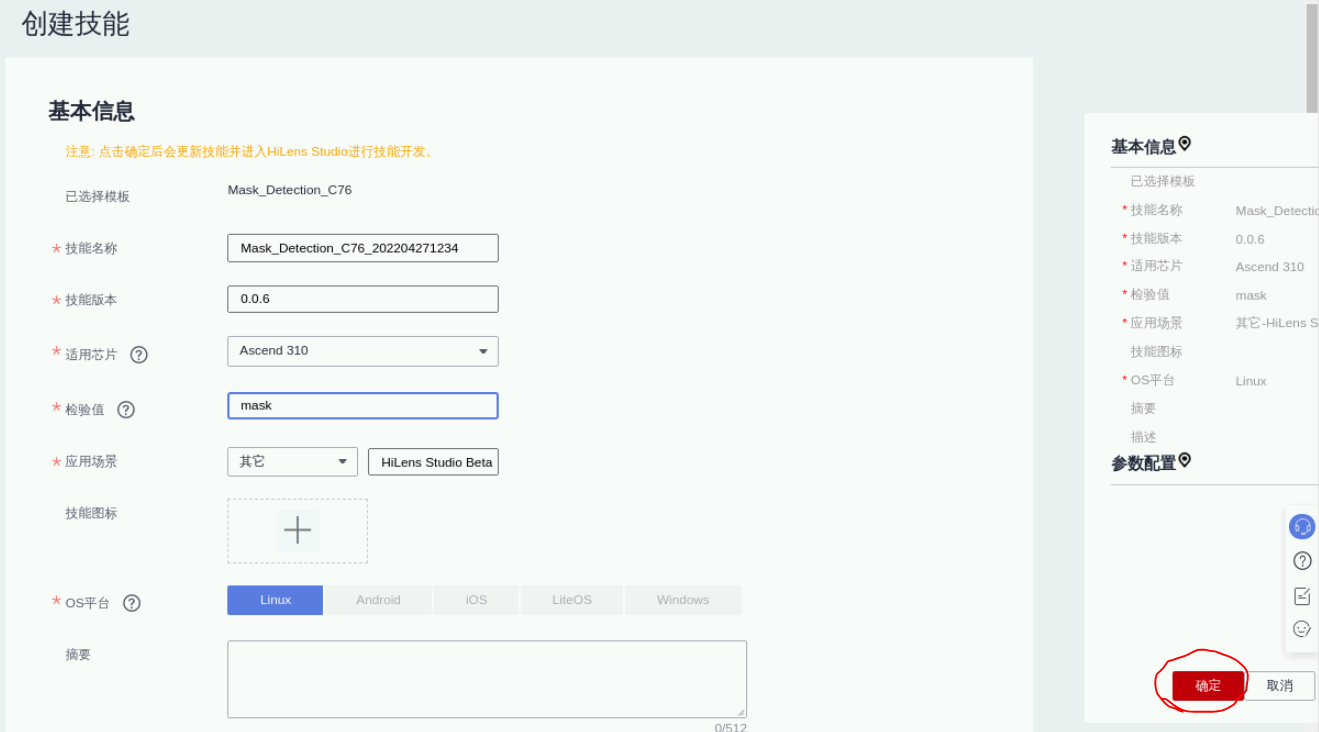Viewport: 1319px width, 732px height.
Task: Click the help icon beside 适用芯片
Action: [x=139, y=354]
